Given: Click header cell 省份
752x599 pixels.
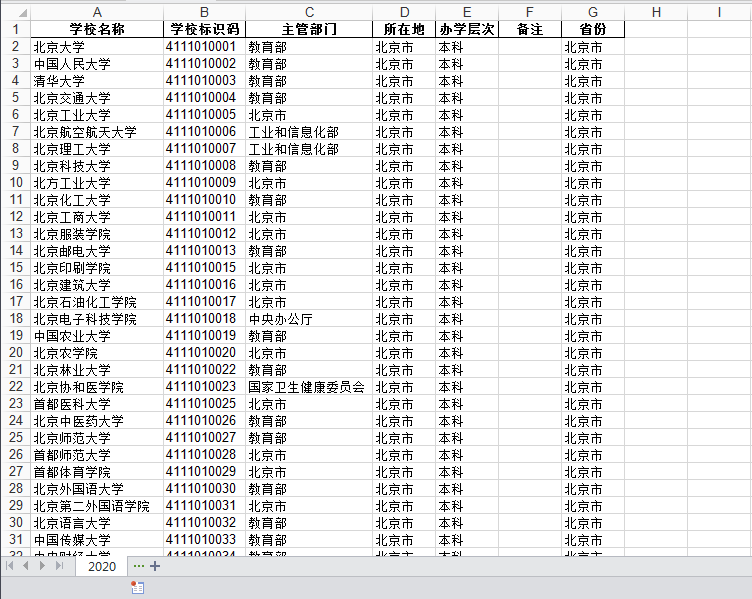Looking at the screenshot, I should 593,29.
